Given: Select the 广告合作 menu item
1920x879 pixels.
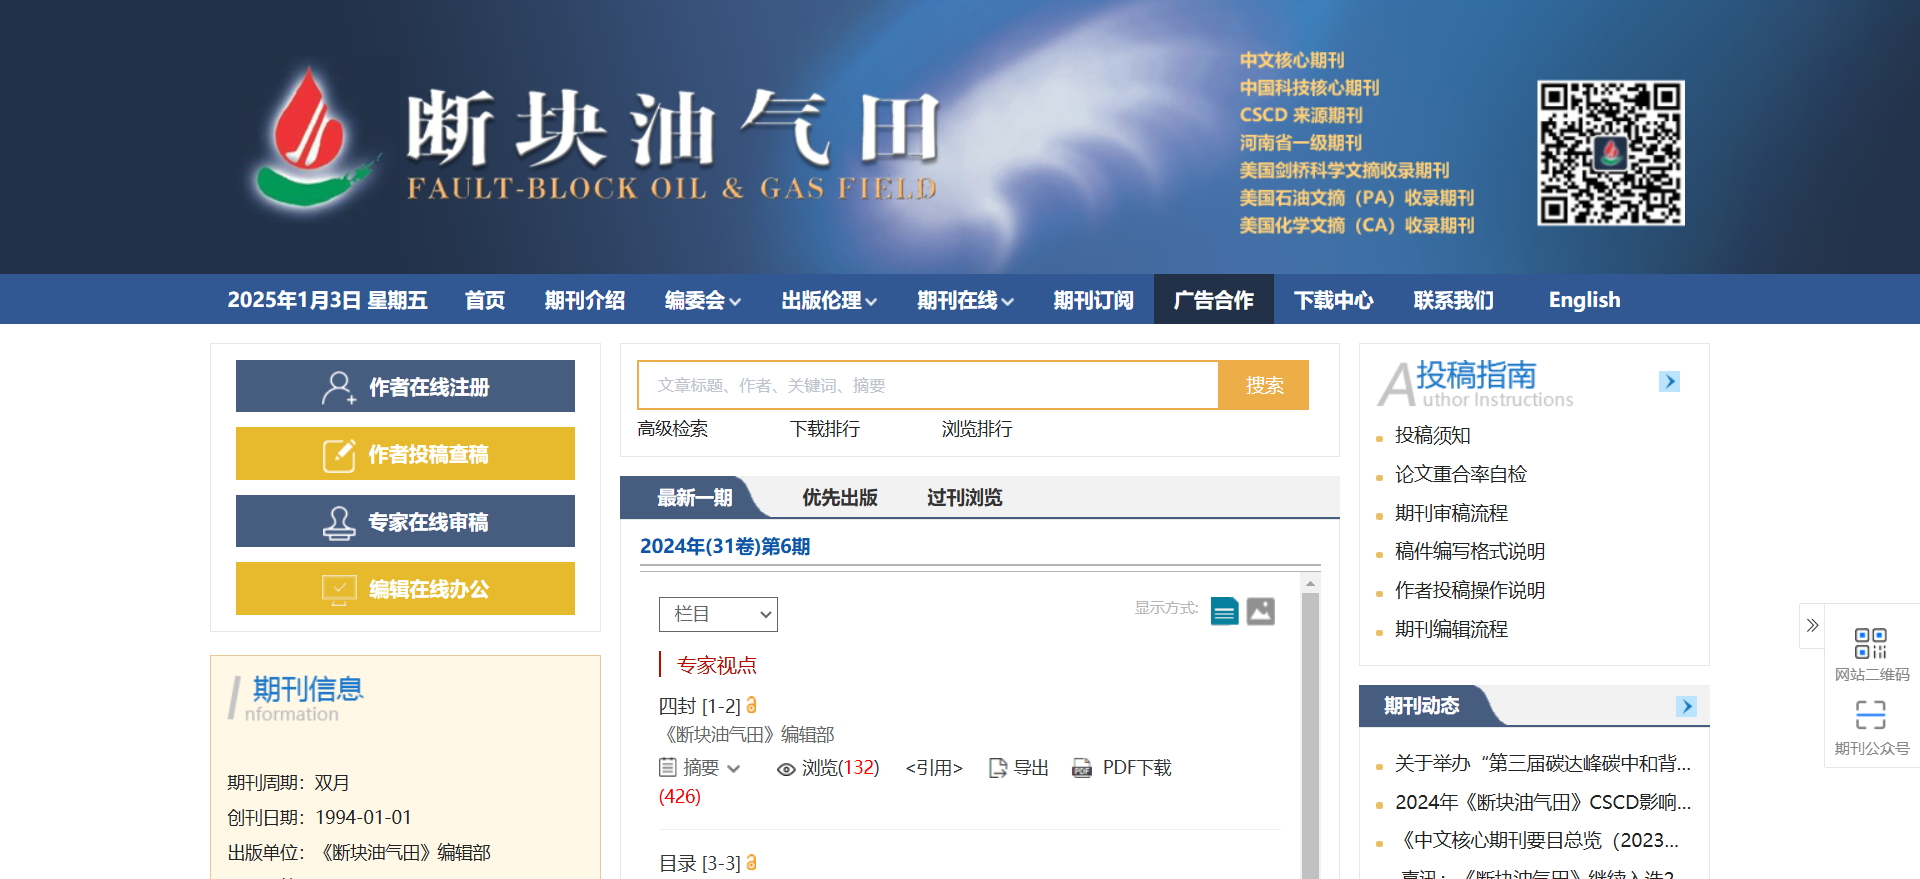Looking at the screenshot, I should (1213, 300).
